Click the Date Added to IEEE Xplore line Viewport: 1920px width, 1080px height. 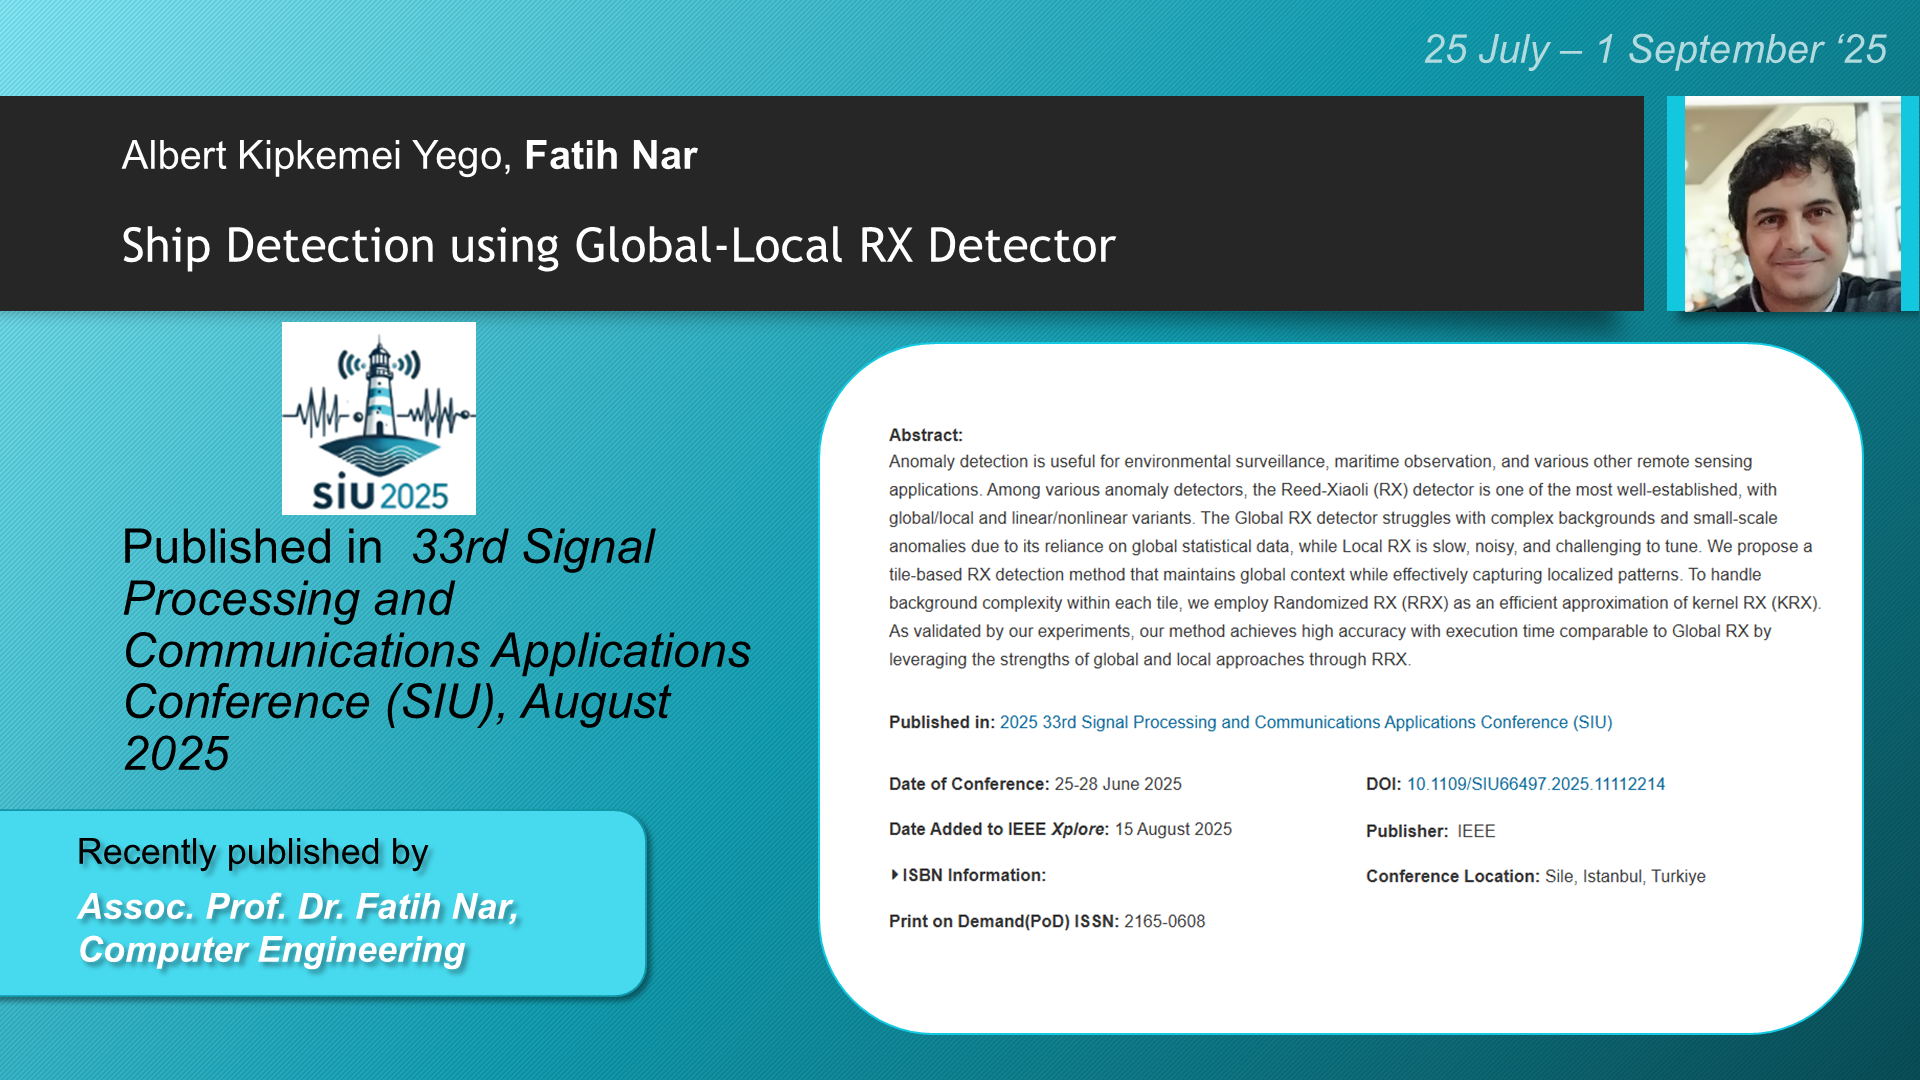1060,829
